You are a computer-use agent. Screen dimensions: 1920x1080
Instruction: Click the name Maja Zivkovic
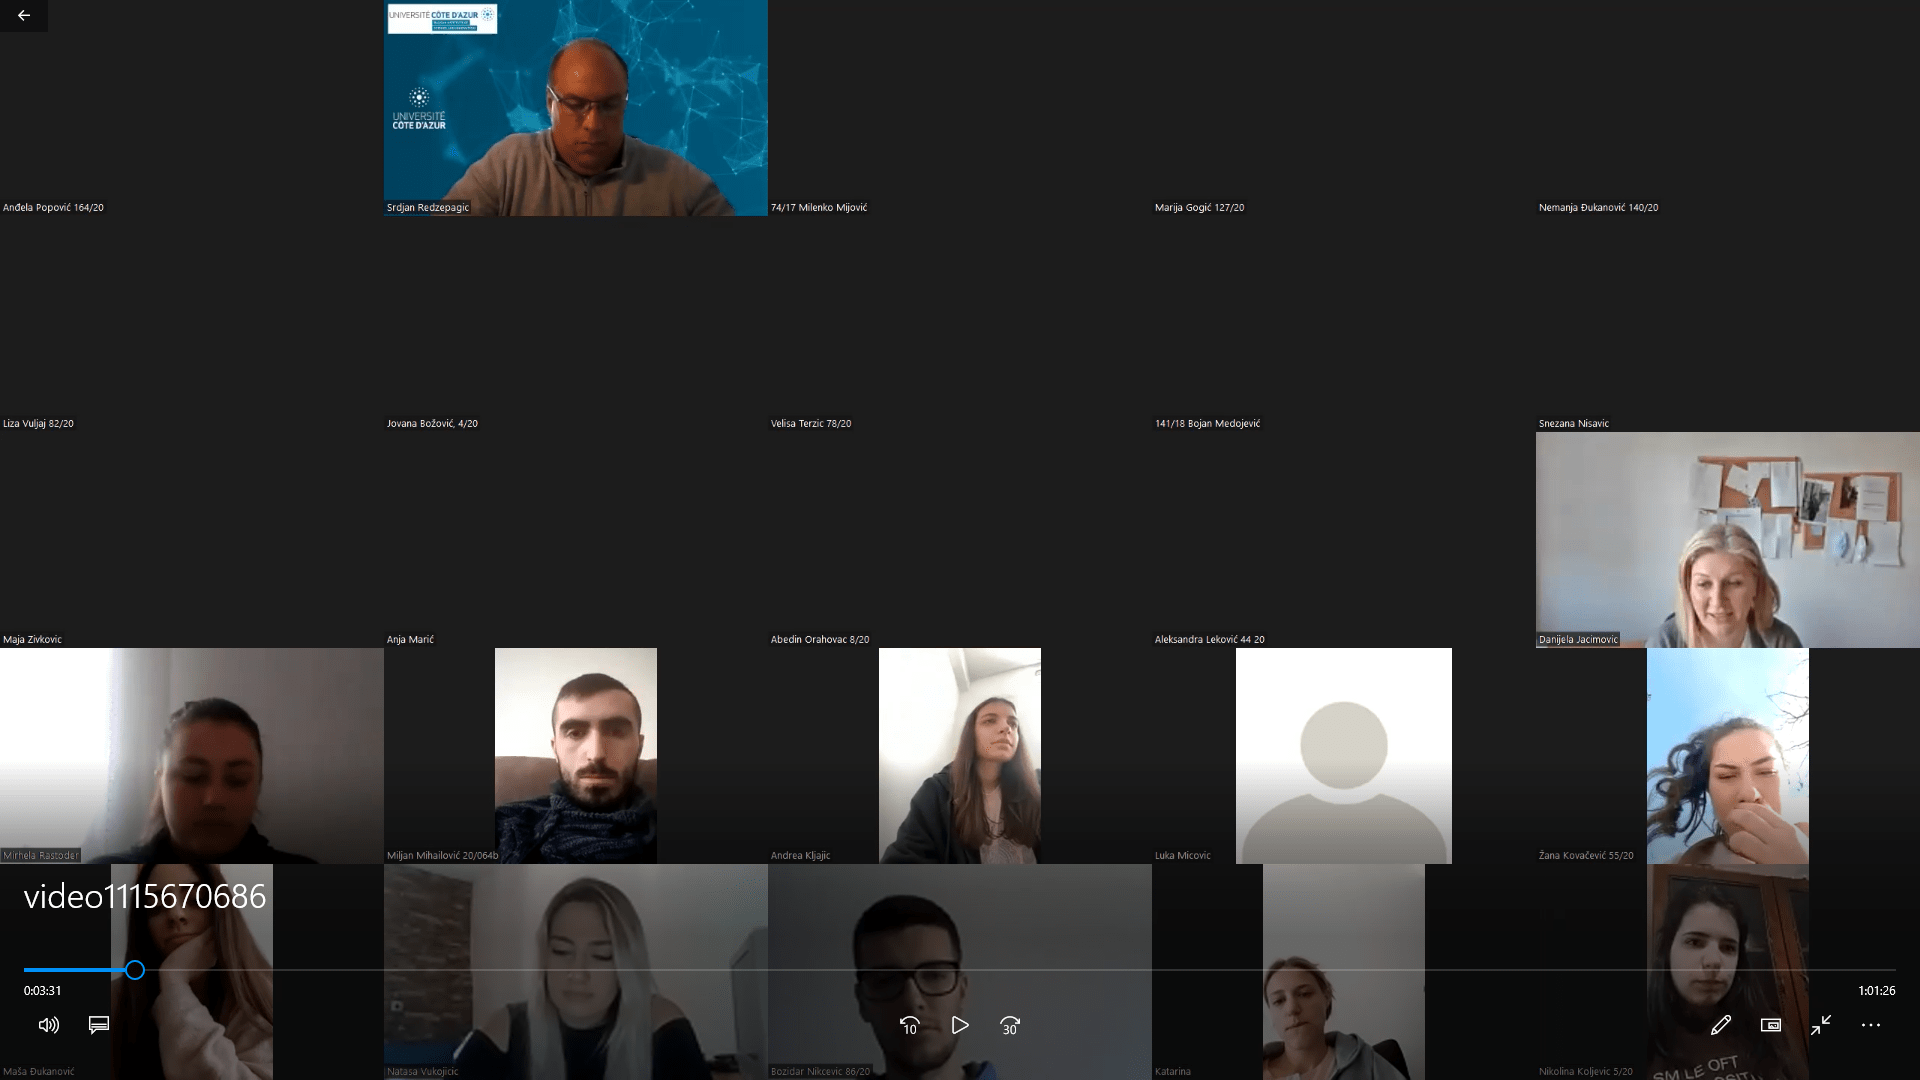pyautogui.click(x=32, y=640)
